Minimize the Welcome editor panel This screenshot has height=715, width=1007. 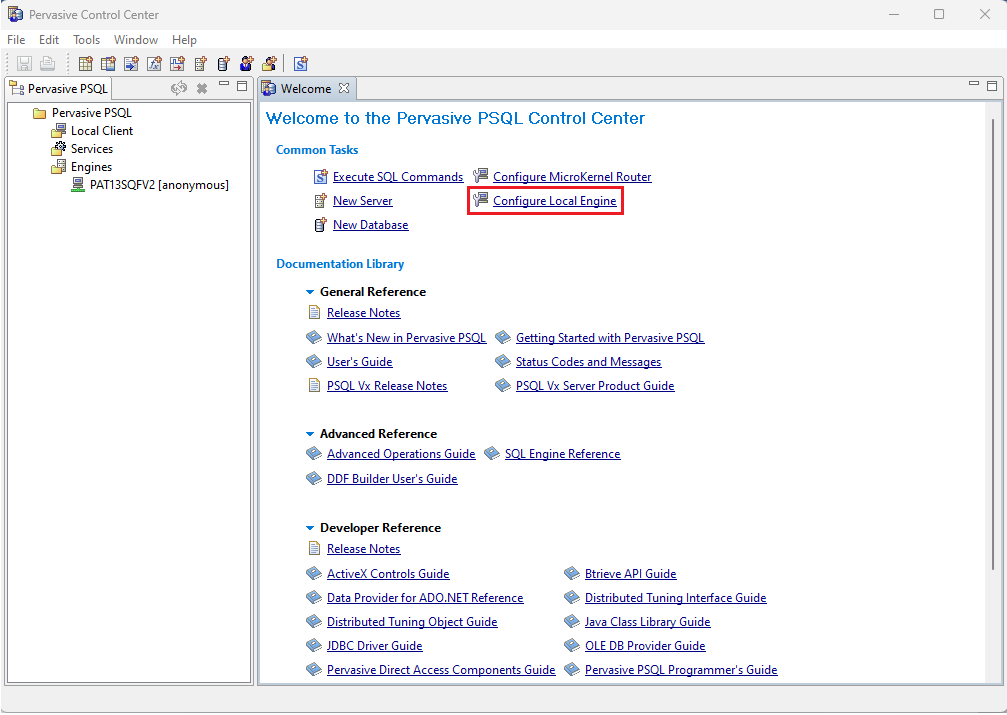coord(974,84)
